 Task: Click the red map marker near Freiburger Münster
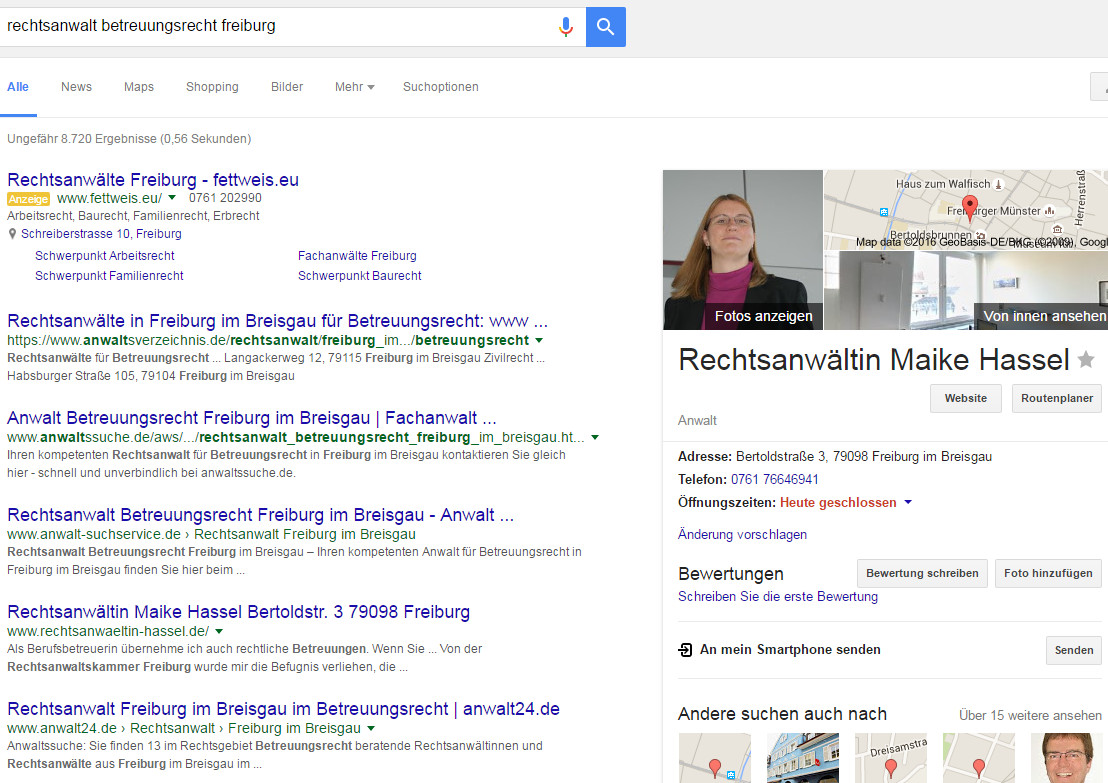pyautogui.click(x=970, y=206)
